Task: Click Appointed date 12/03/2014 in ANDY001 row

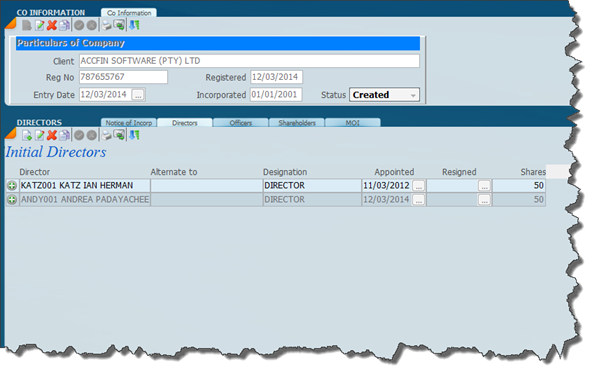Action: pos(386,200)
